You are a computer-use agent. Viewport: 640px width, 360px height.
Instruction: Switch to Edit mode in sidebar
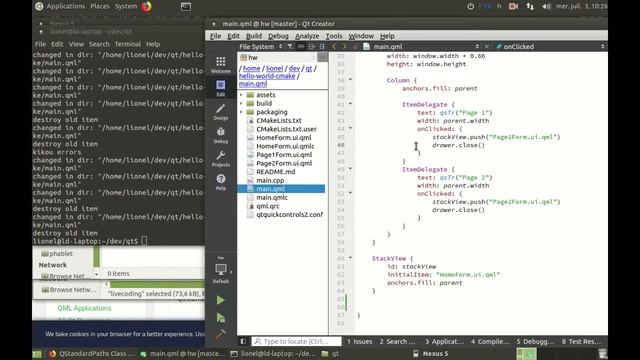coord(221,88)
